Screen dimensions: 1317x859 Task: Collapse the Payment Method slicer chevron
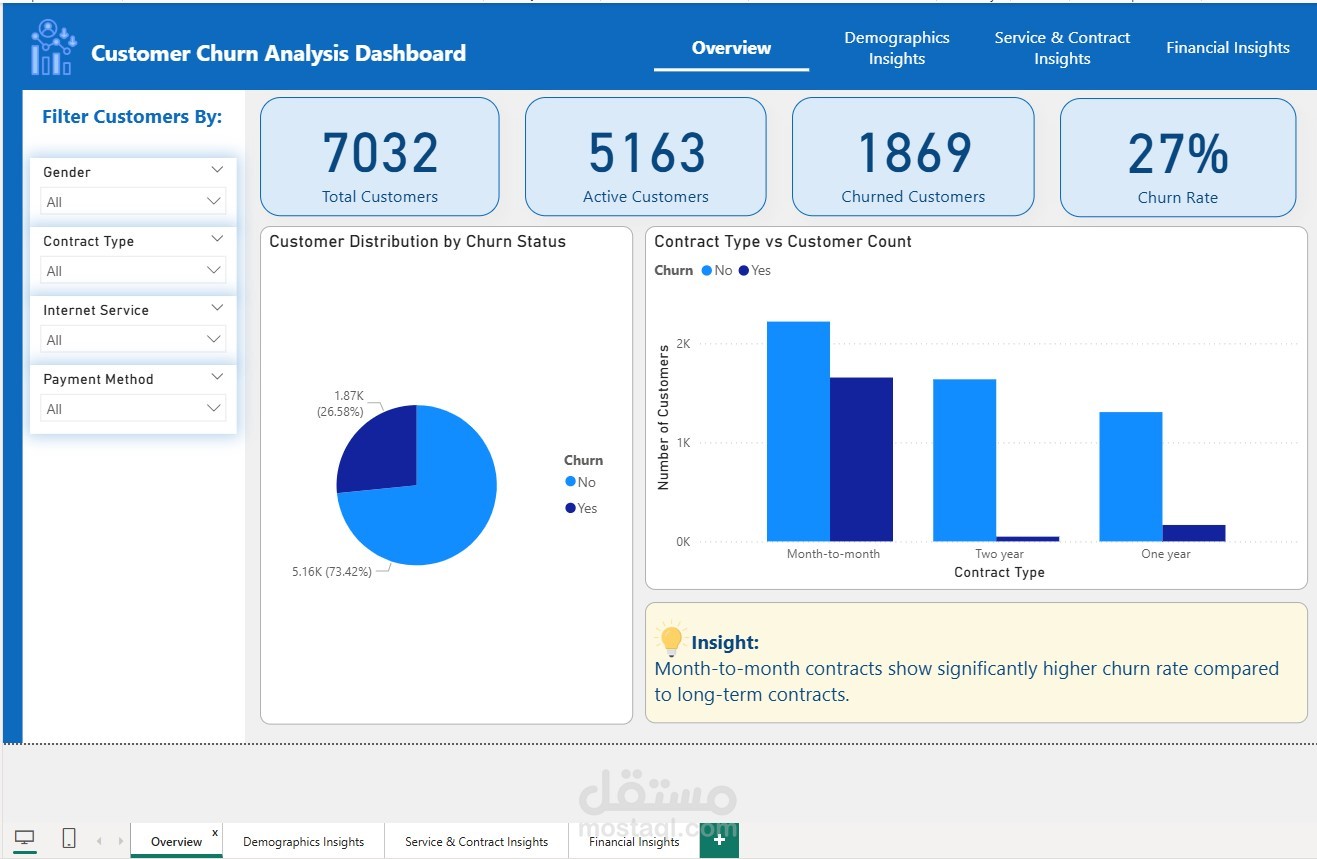pos(217,378)
